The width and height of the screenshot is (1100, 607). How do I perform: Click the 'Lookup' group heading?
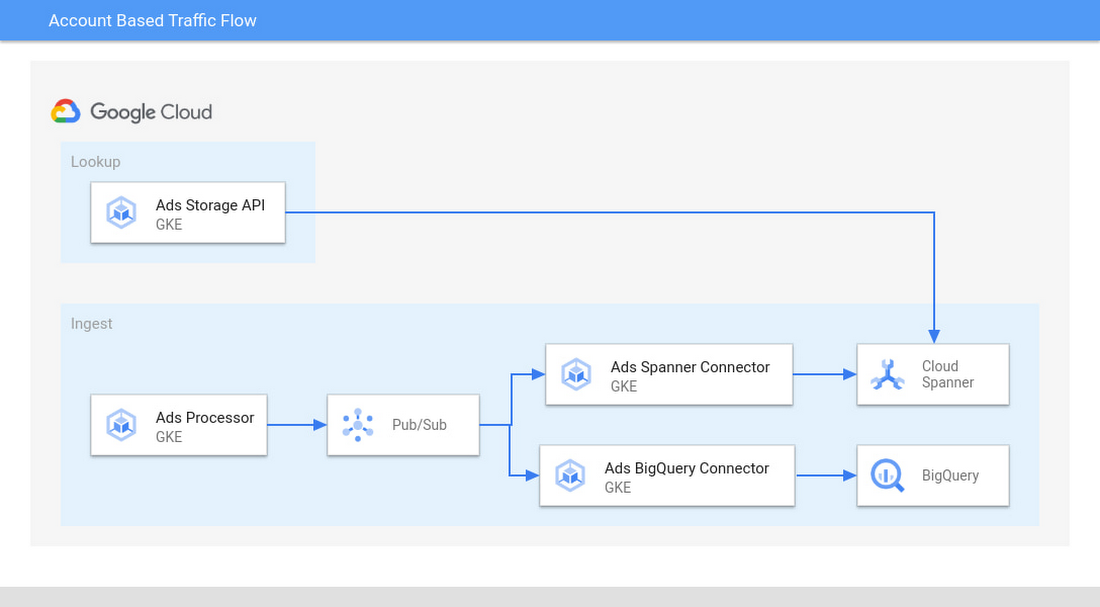(x=95, y=161)
